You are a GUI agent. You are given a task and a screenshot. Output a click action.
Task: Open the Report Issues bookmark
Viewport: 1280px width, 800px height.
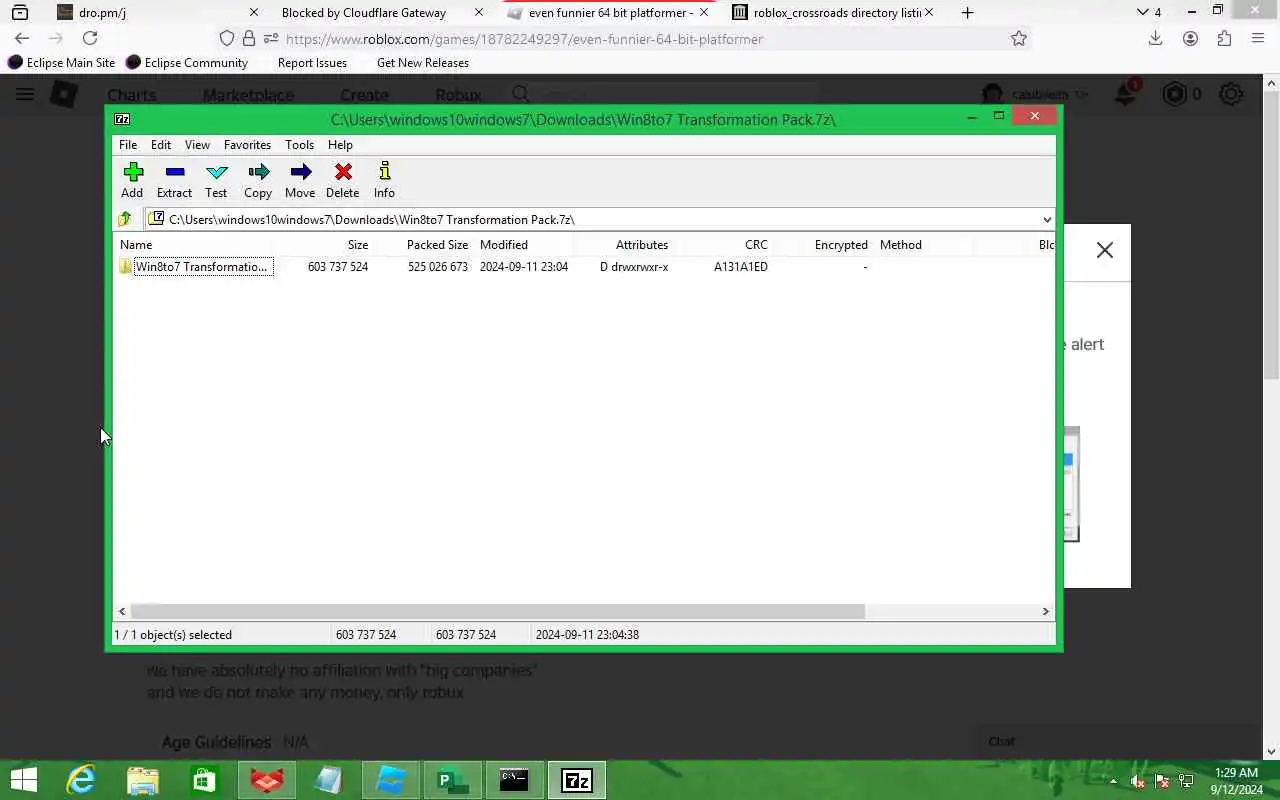tap(312, 62)
